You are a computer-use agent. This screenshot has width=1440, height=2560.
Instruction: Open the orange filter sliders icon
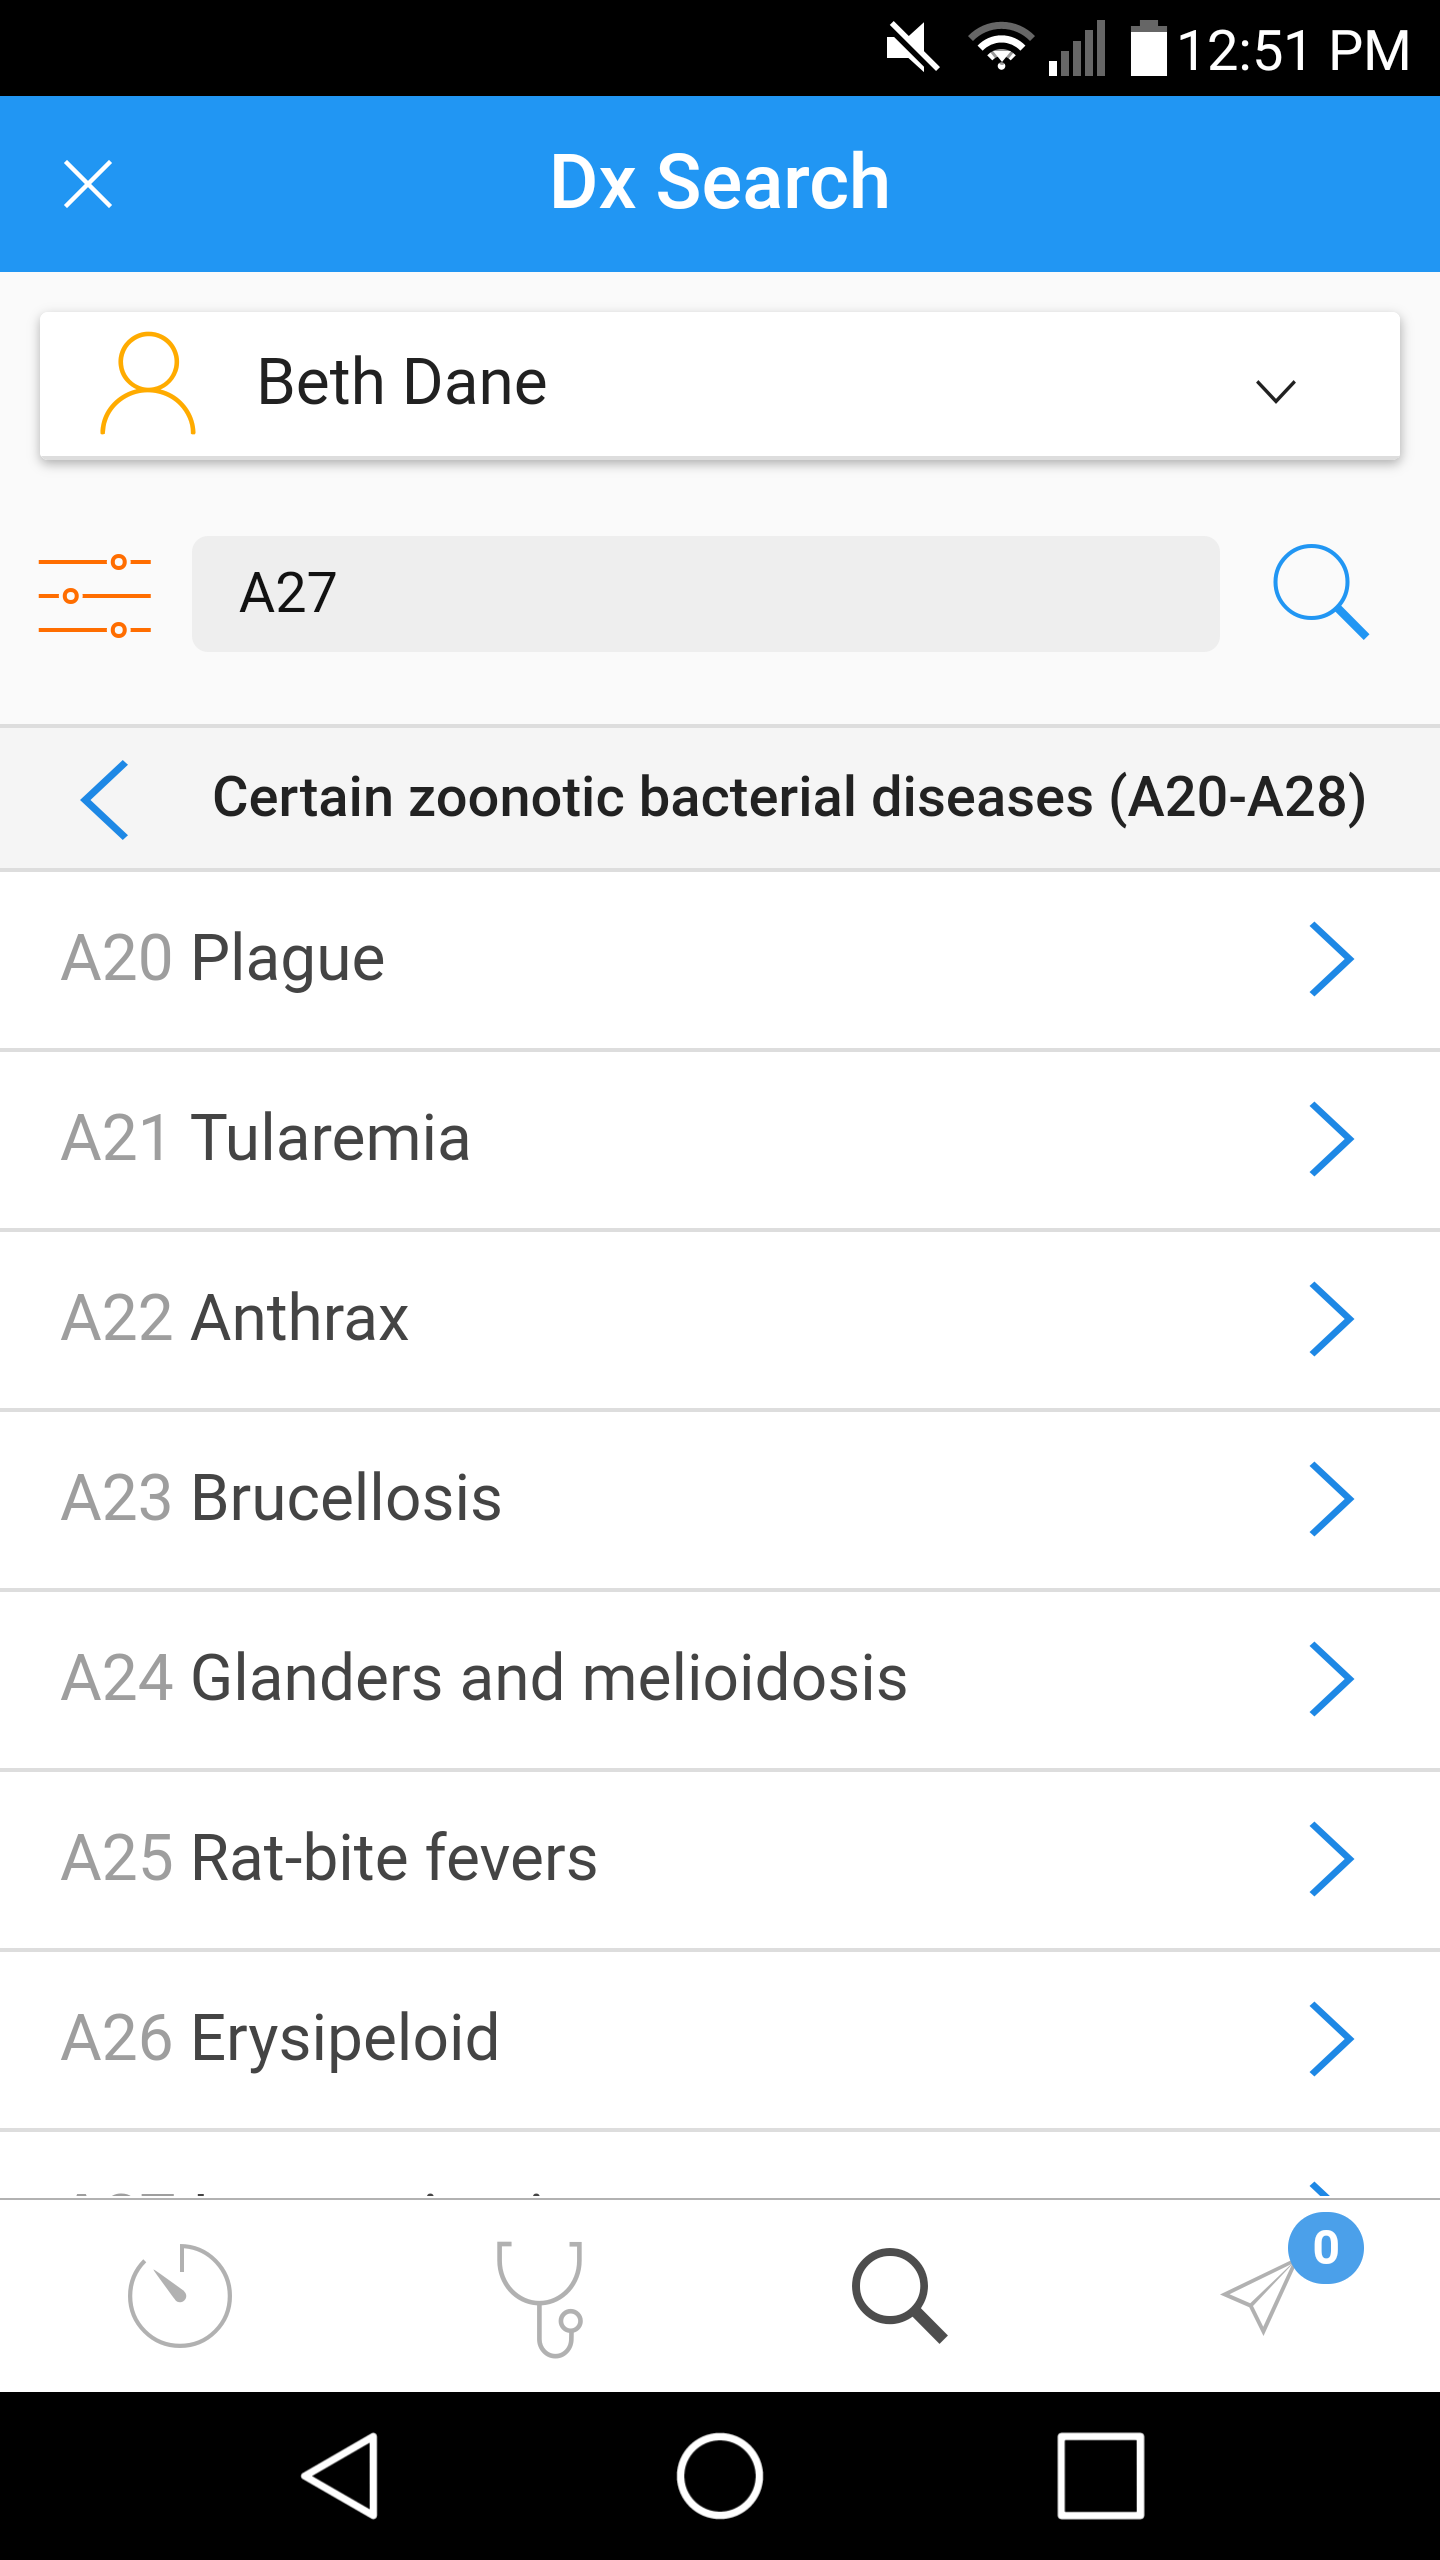pos(95,595)
